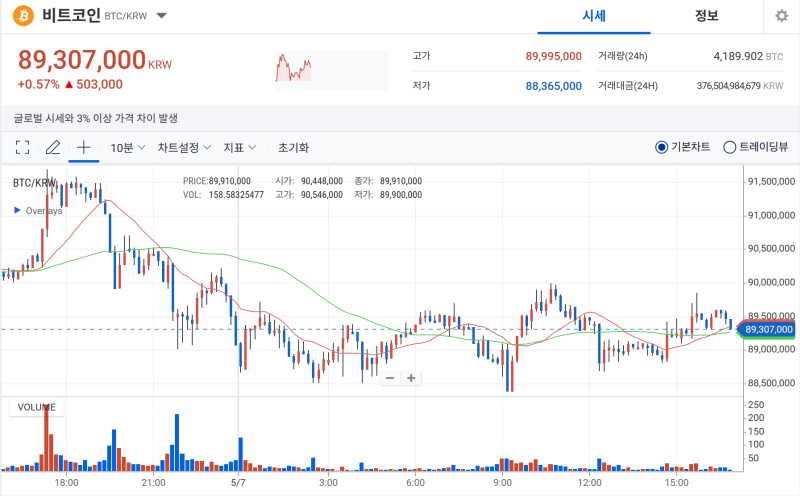This screenshot has width=800, height=496.
Task: Click the Bitcoin logo icon
Action: click(23, 15)
